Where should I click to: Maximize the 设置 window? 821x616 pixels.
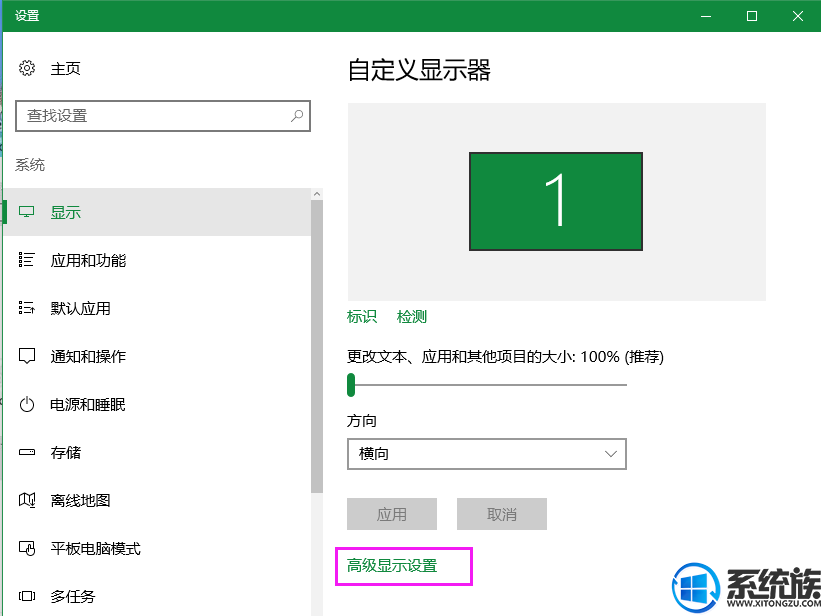point(752,16)
